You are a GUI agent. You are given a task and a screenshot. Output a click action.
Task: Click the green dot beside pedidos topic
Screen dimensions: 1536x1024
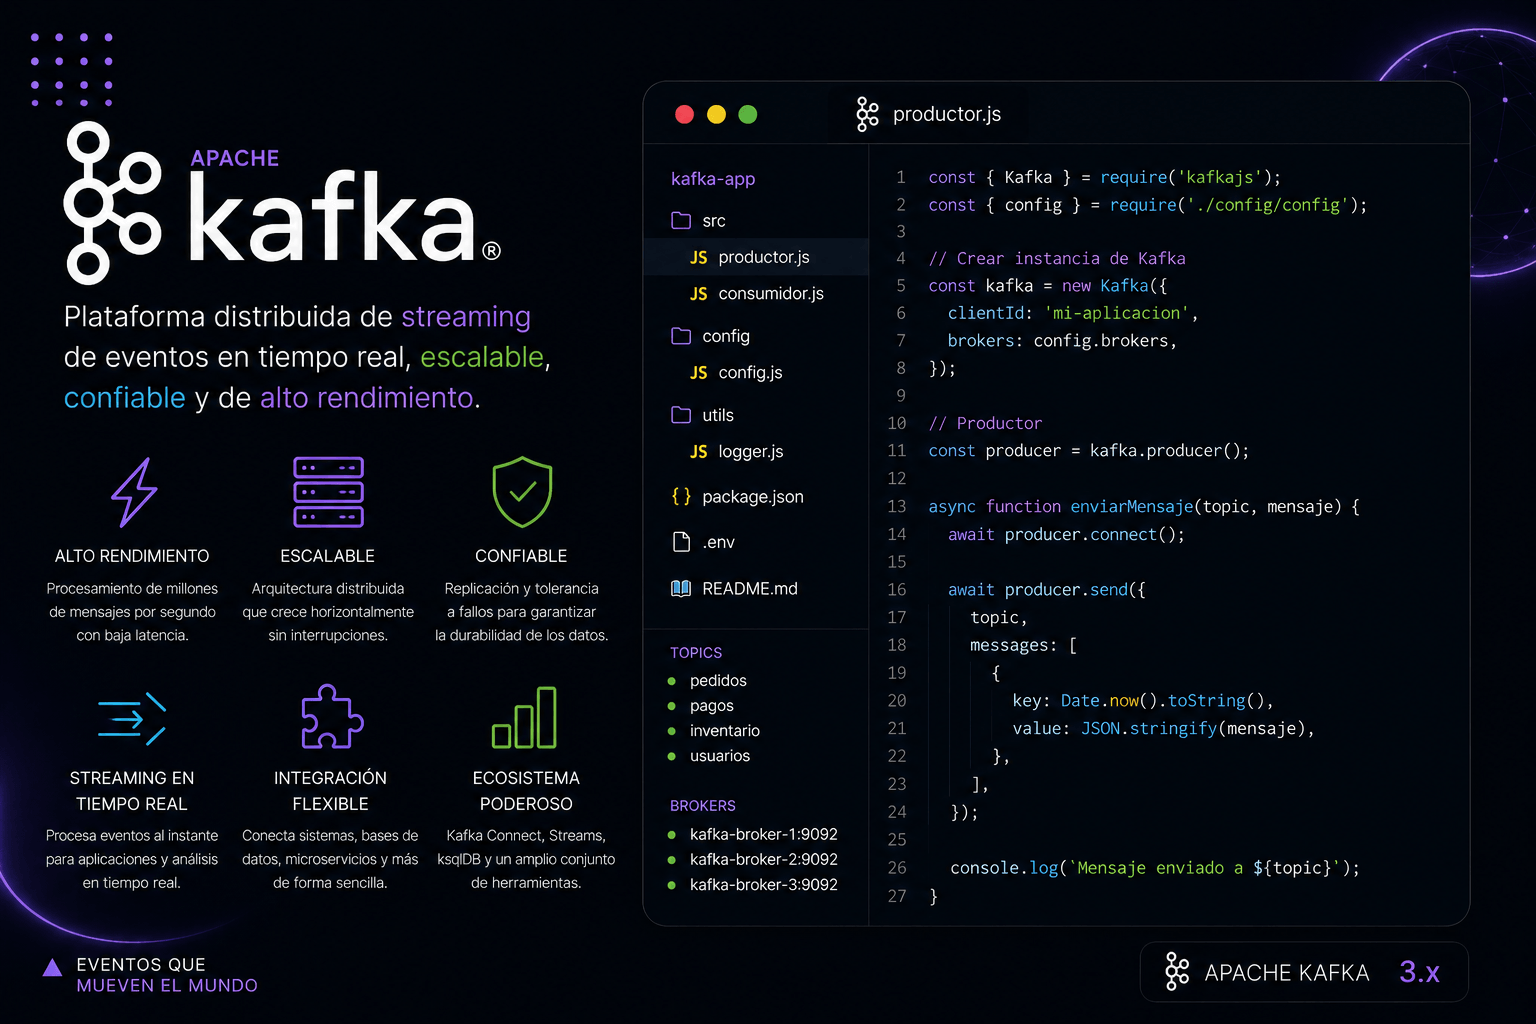tap(672, 681)
